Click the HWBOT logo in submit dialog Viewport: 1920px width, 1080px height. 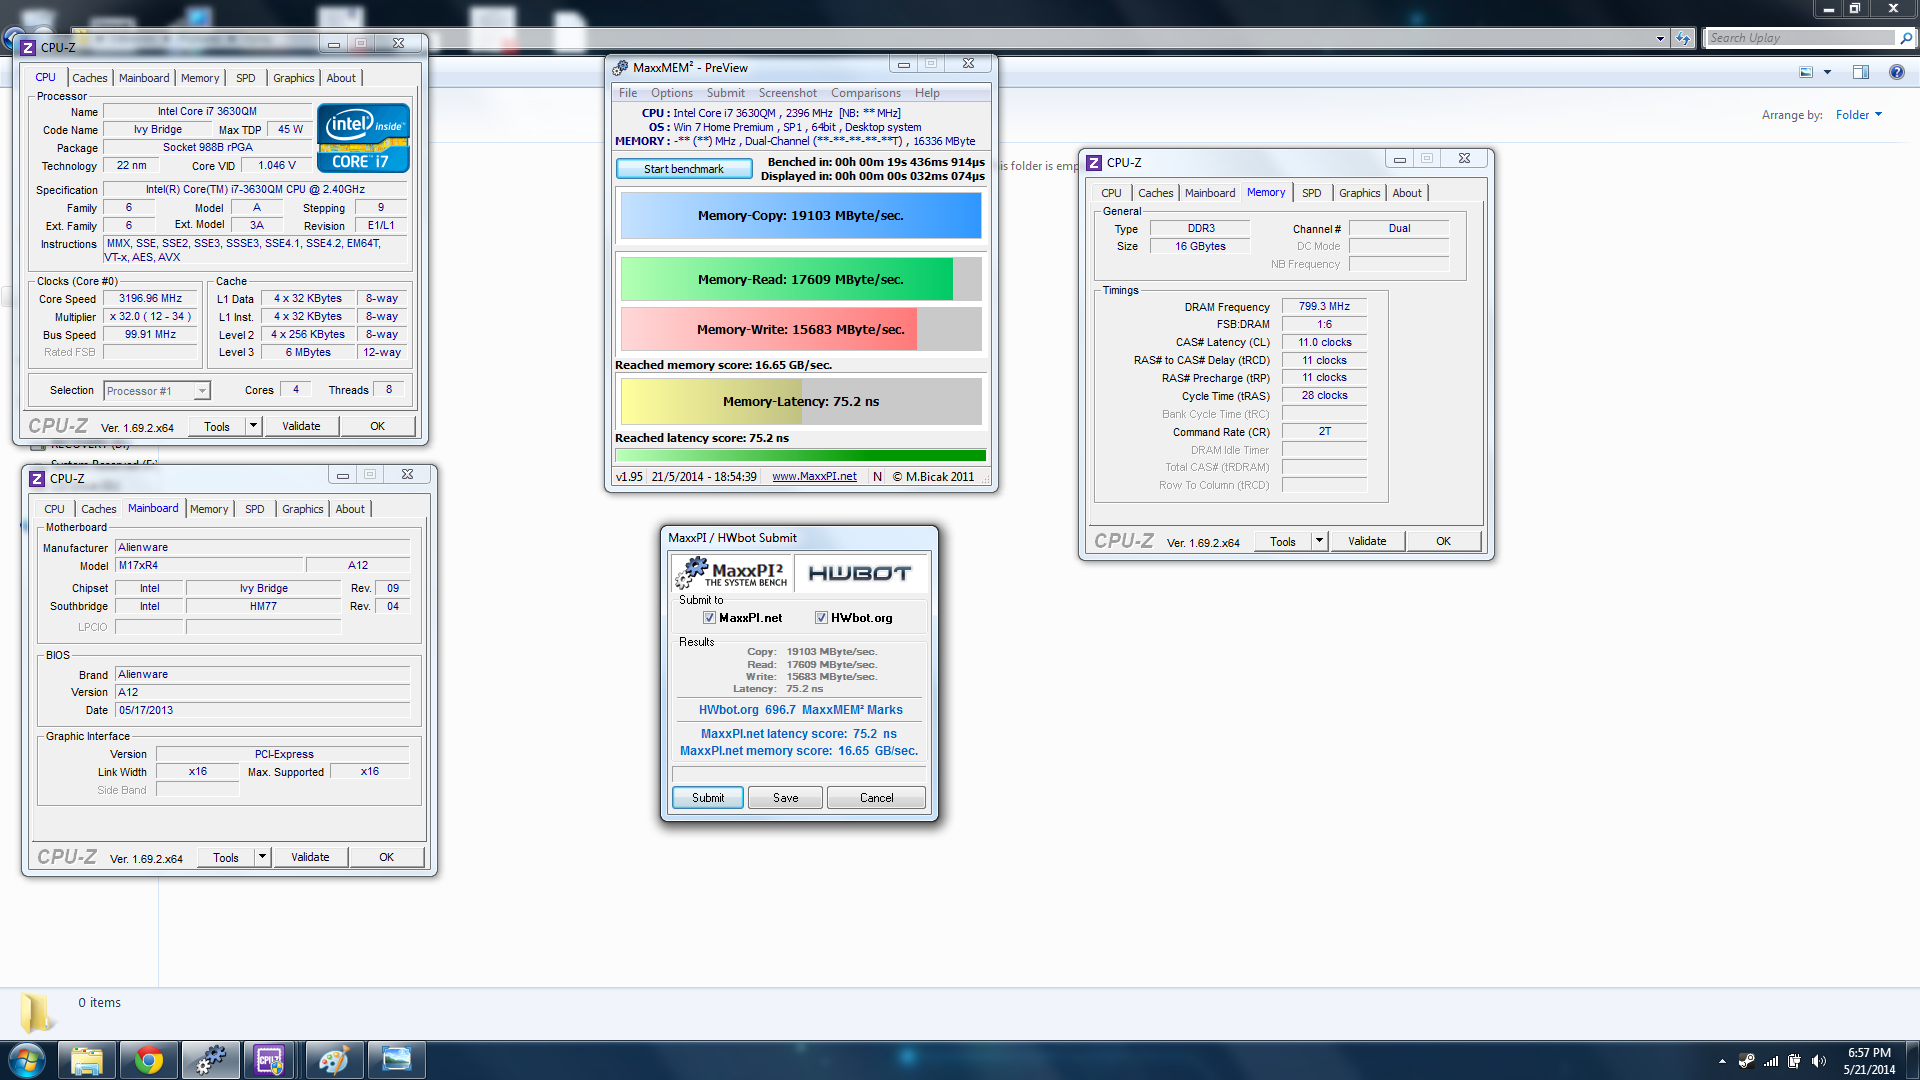[x=859, y=573]
